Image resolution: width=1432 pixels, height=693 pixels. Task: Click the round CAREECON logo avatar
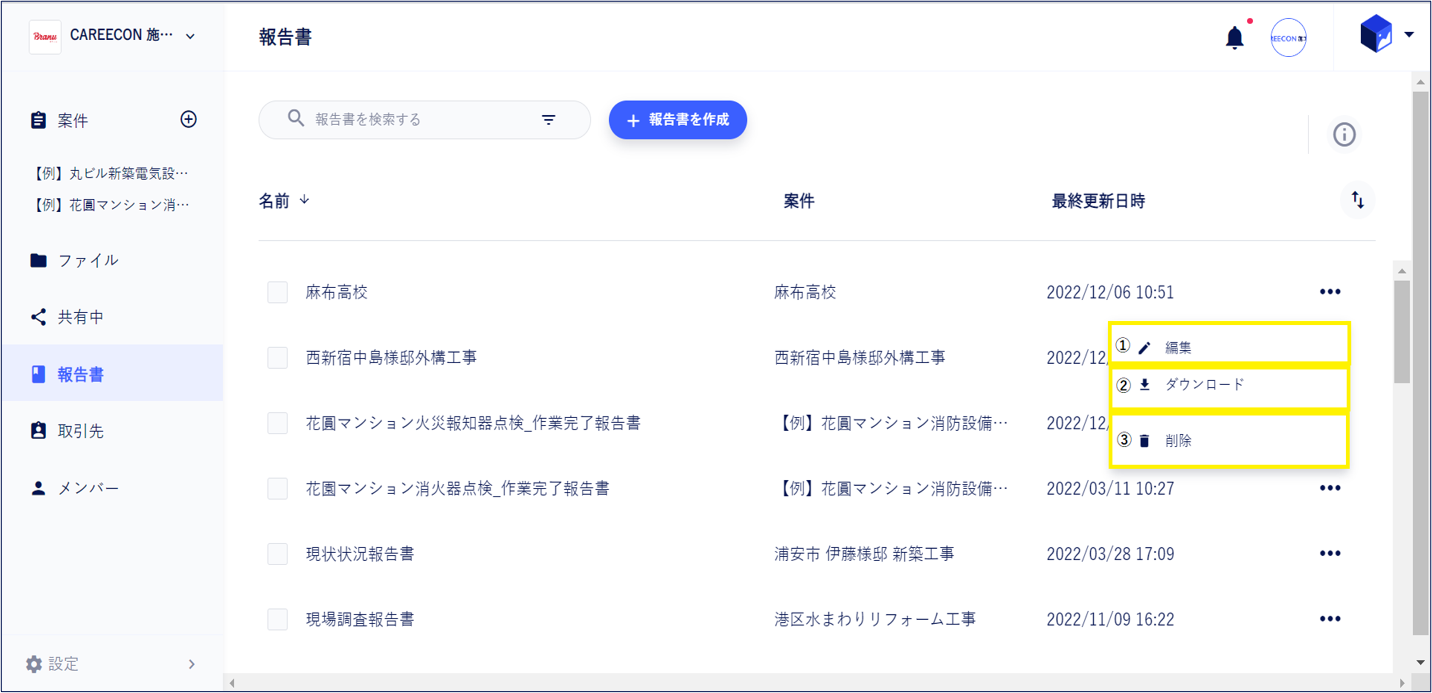click(x=1288, y=38)
